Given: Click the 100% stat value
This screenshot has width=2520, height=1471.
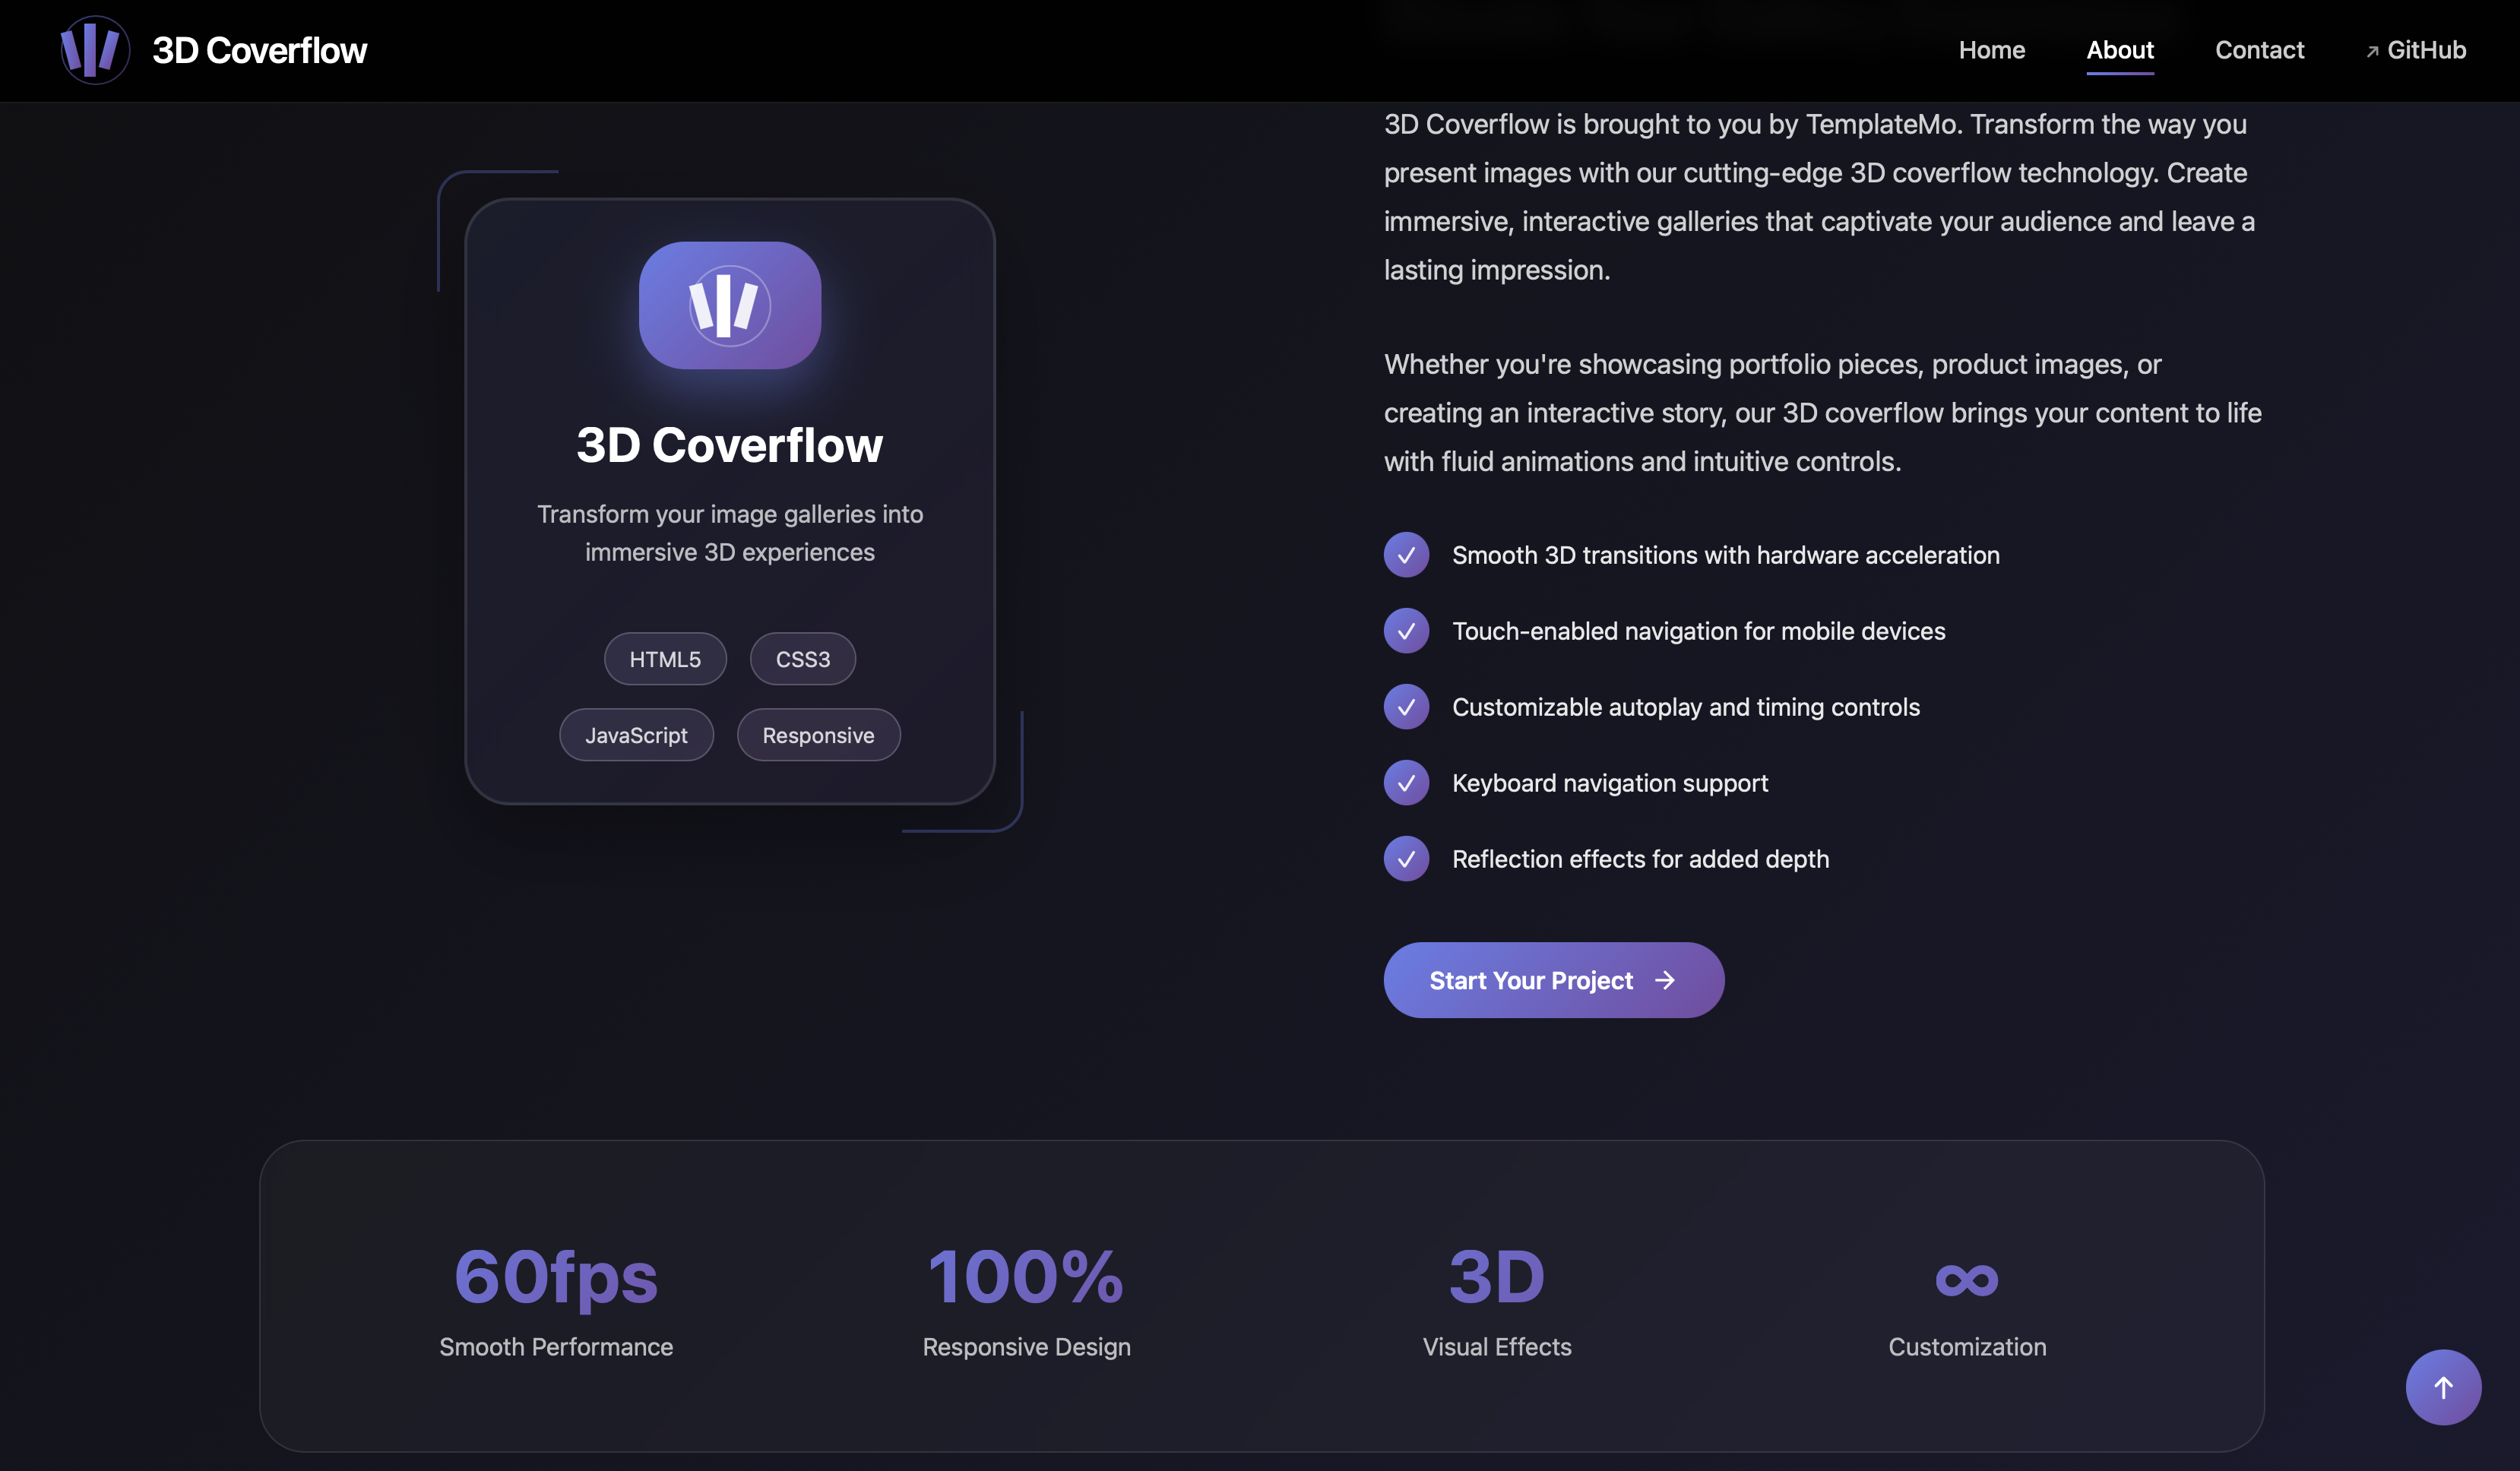Looking at the screenshot, I should tap(1026, 1277).
